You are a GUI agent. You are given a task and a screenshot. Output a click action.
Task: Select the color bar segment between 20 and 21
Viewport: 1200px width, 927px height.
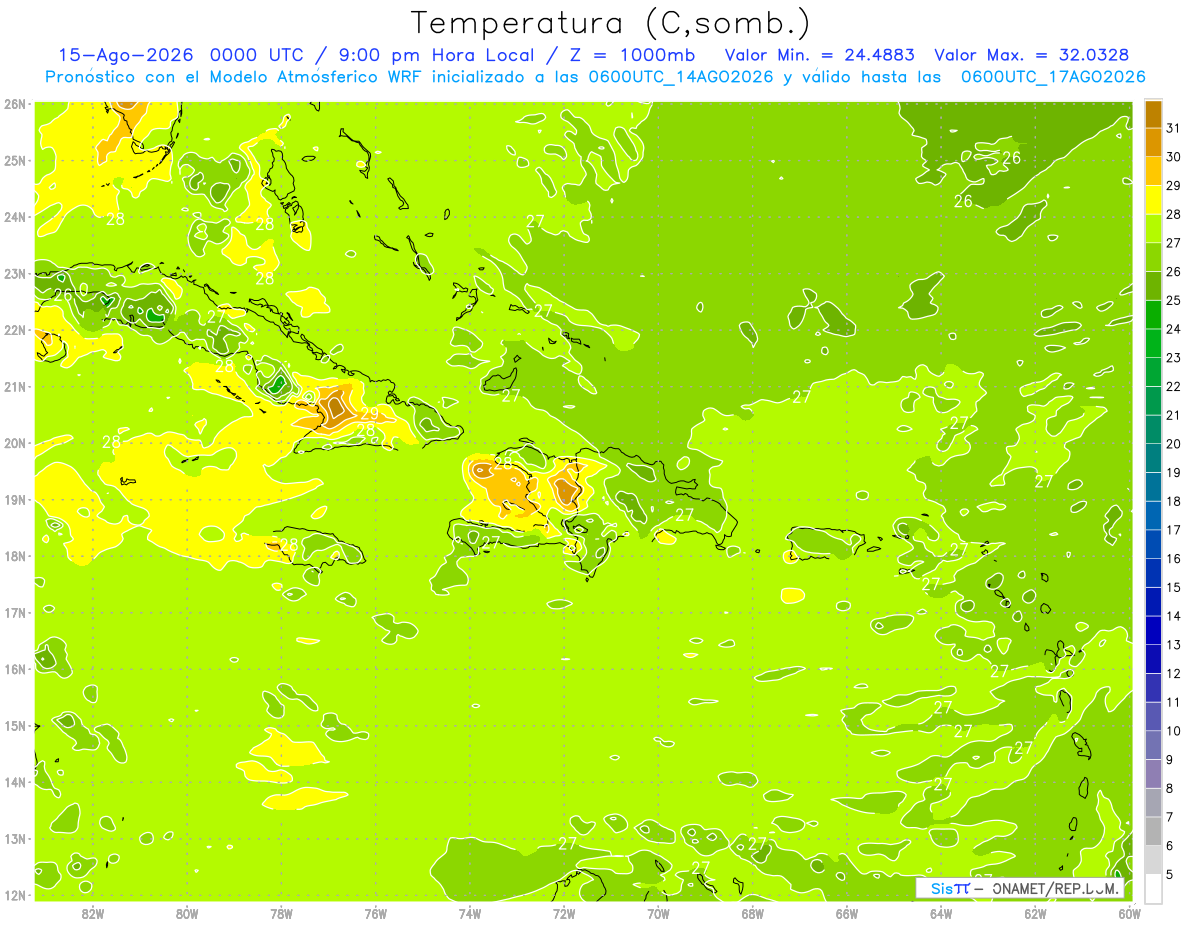(1153, 429)
